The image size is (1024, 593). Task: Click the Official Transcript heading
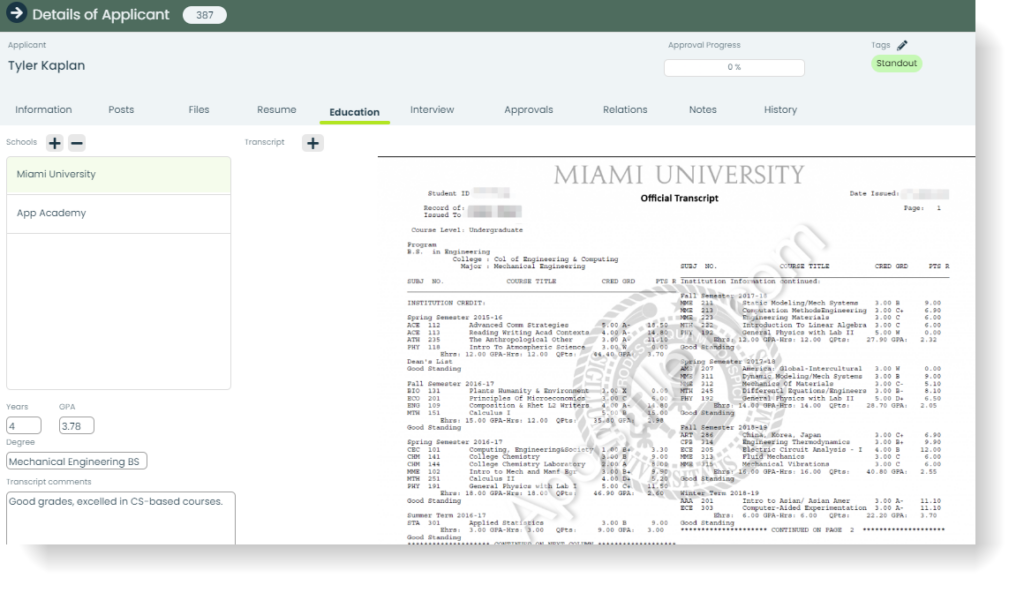click(x=679, y=198)
